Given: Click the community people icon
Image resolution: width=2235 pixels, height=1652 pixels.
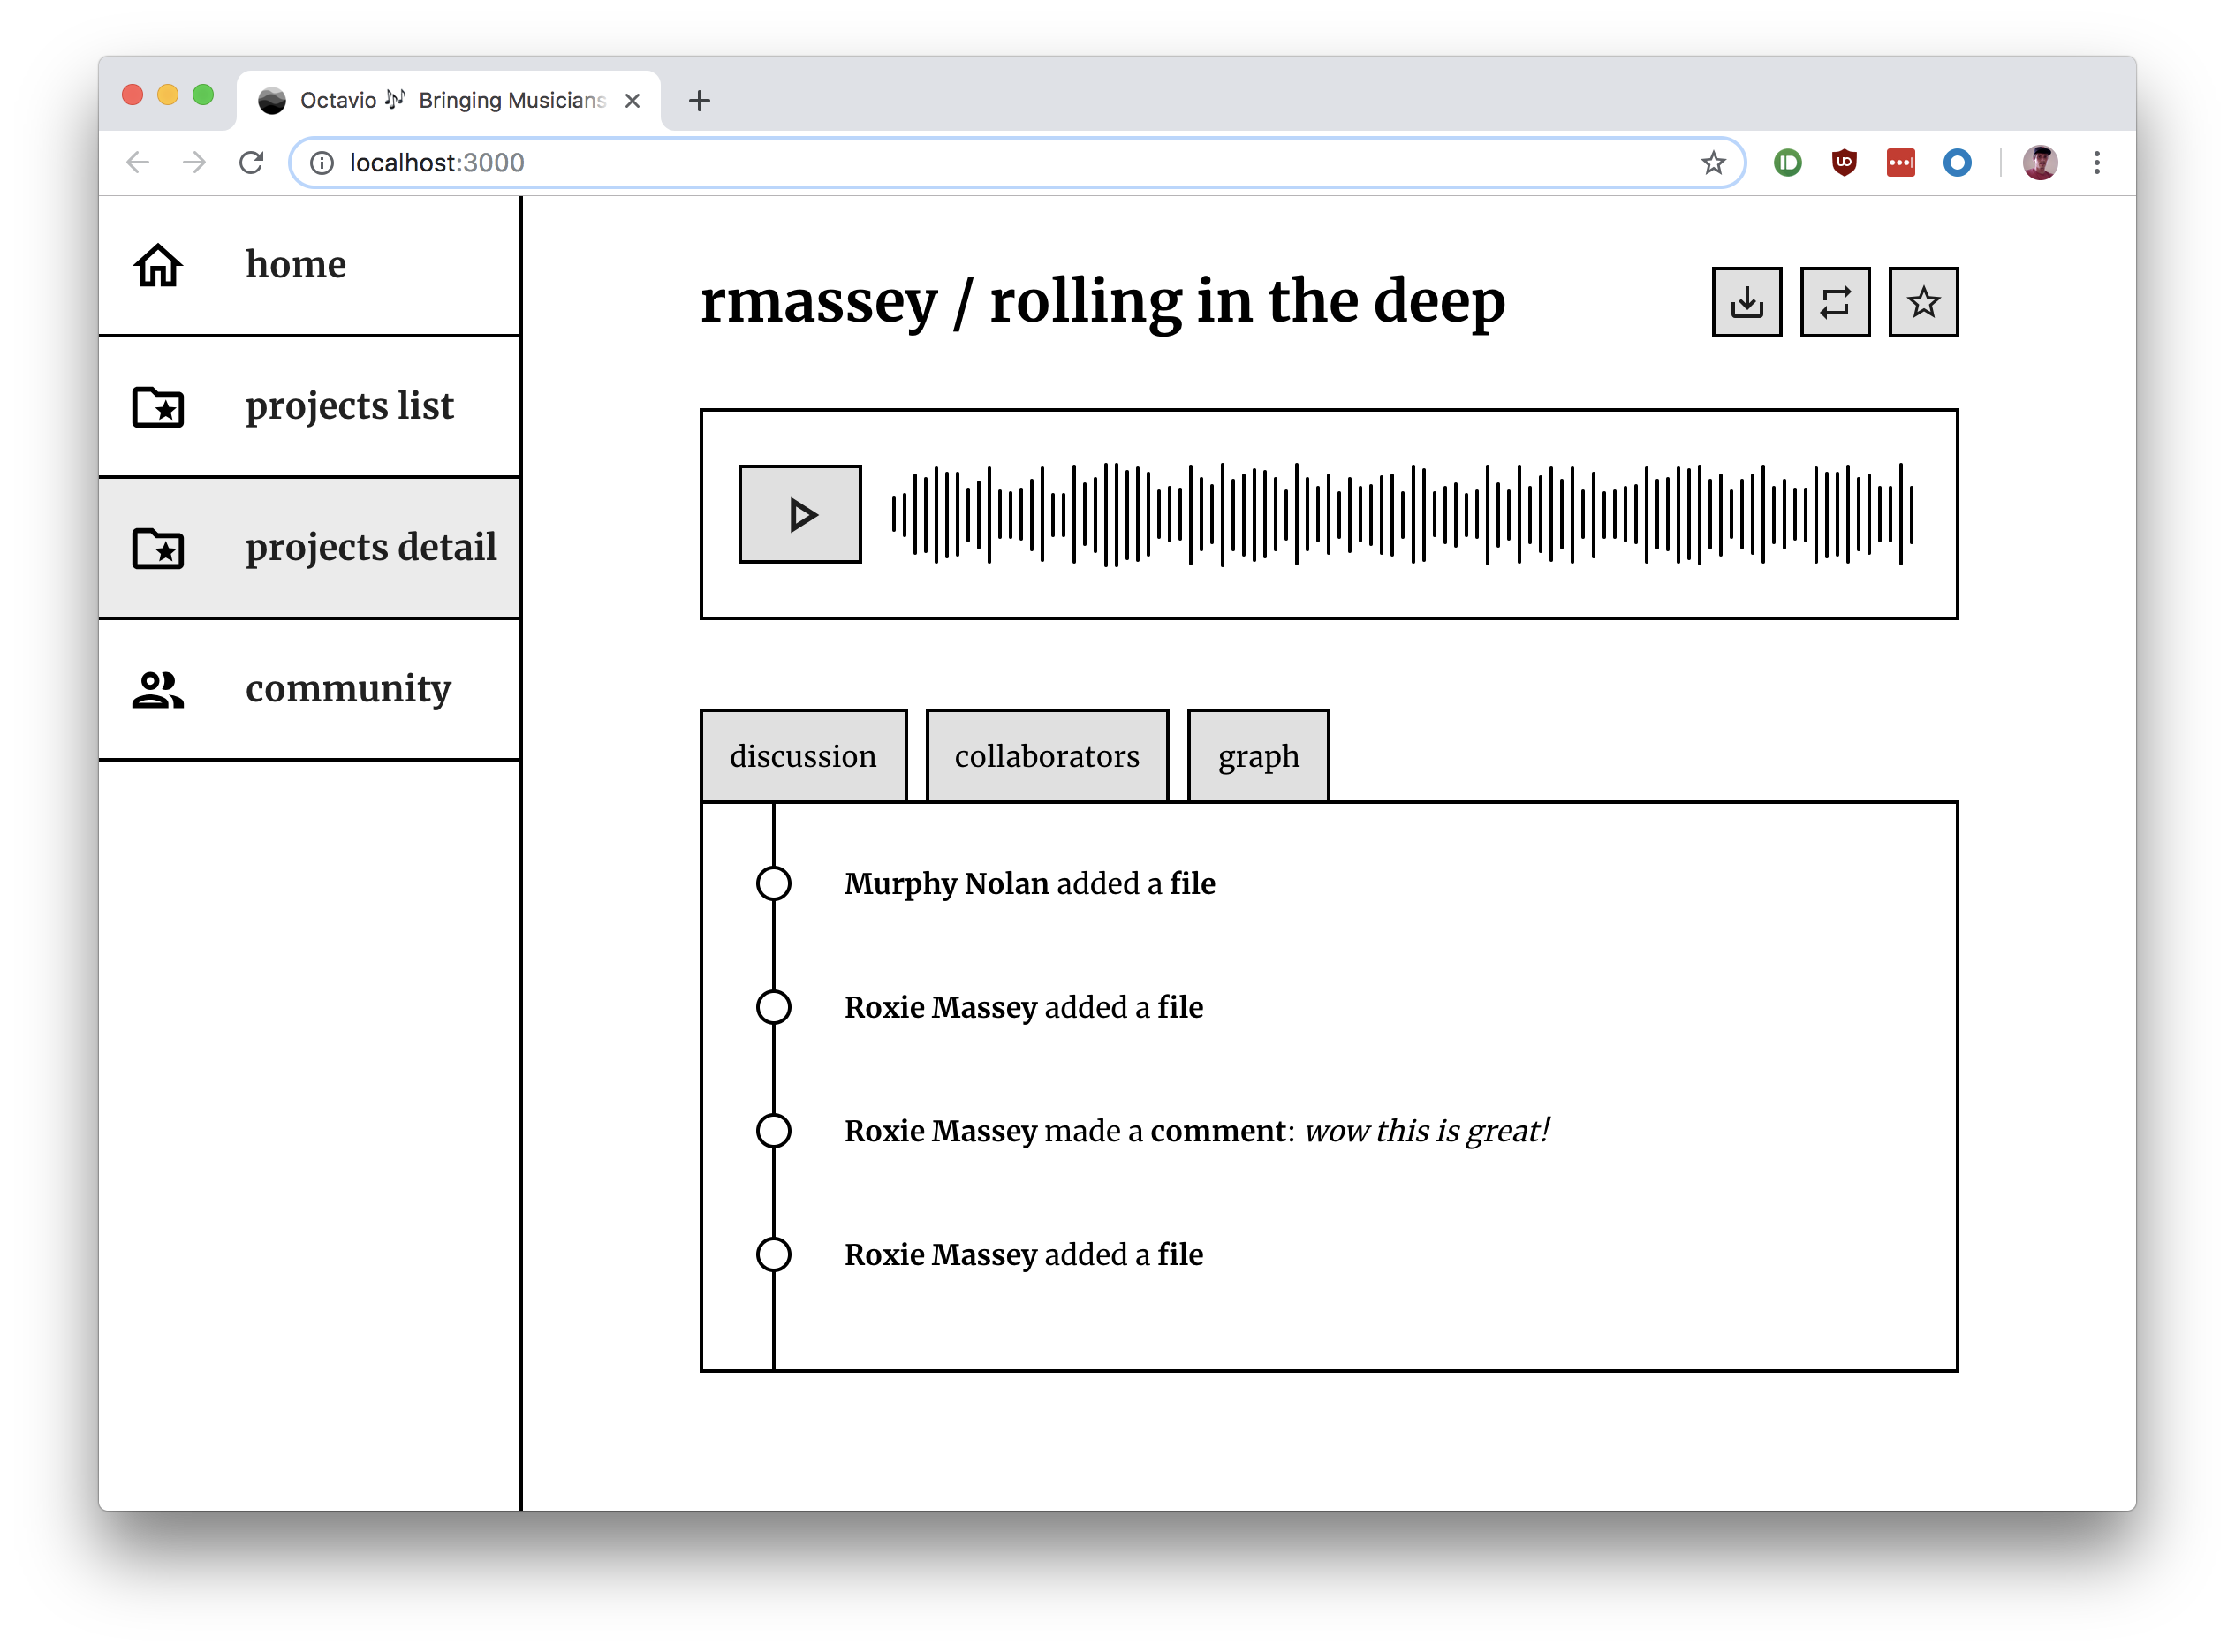Looking at the screenshot, I should tap(158, 689).
